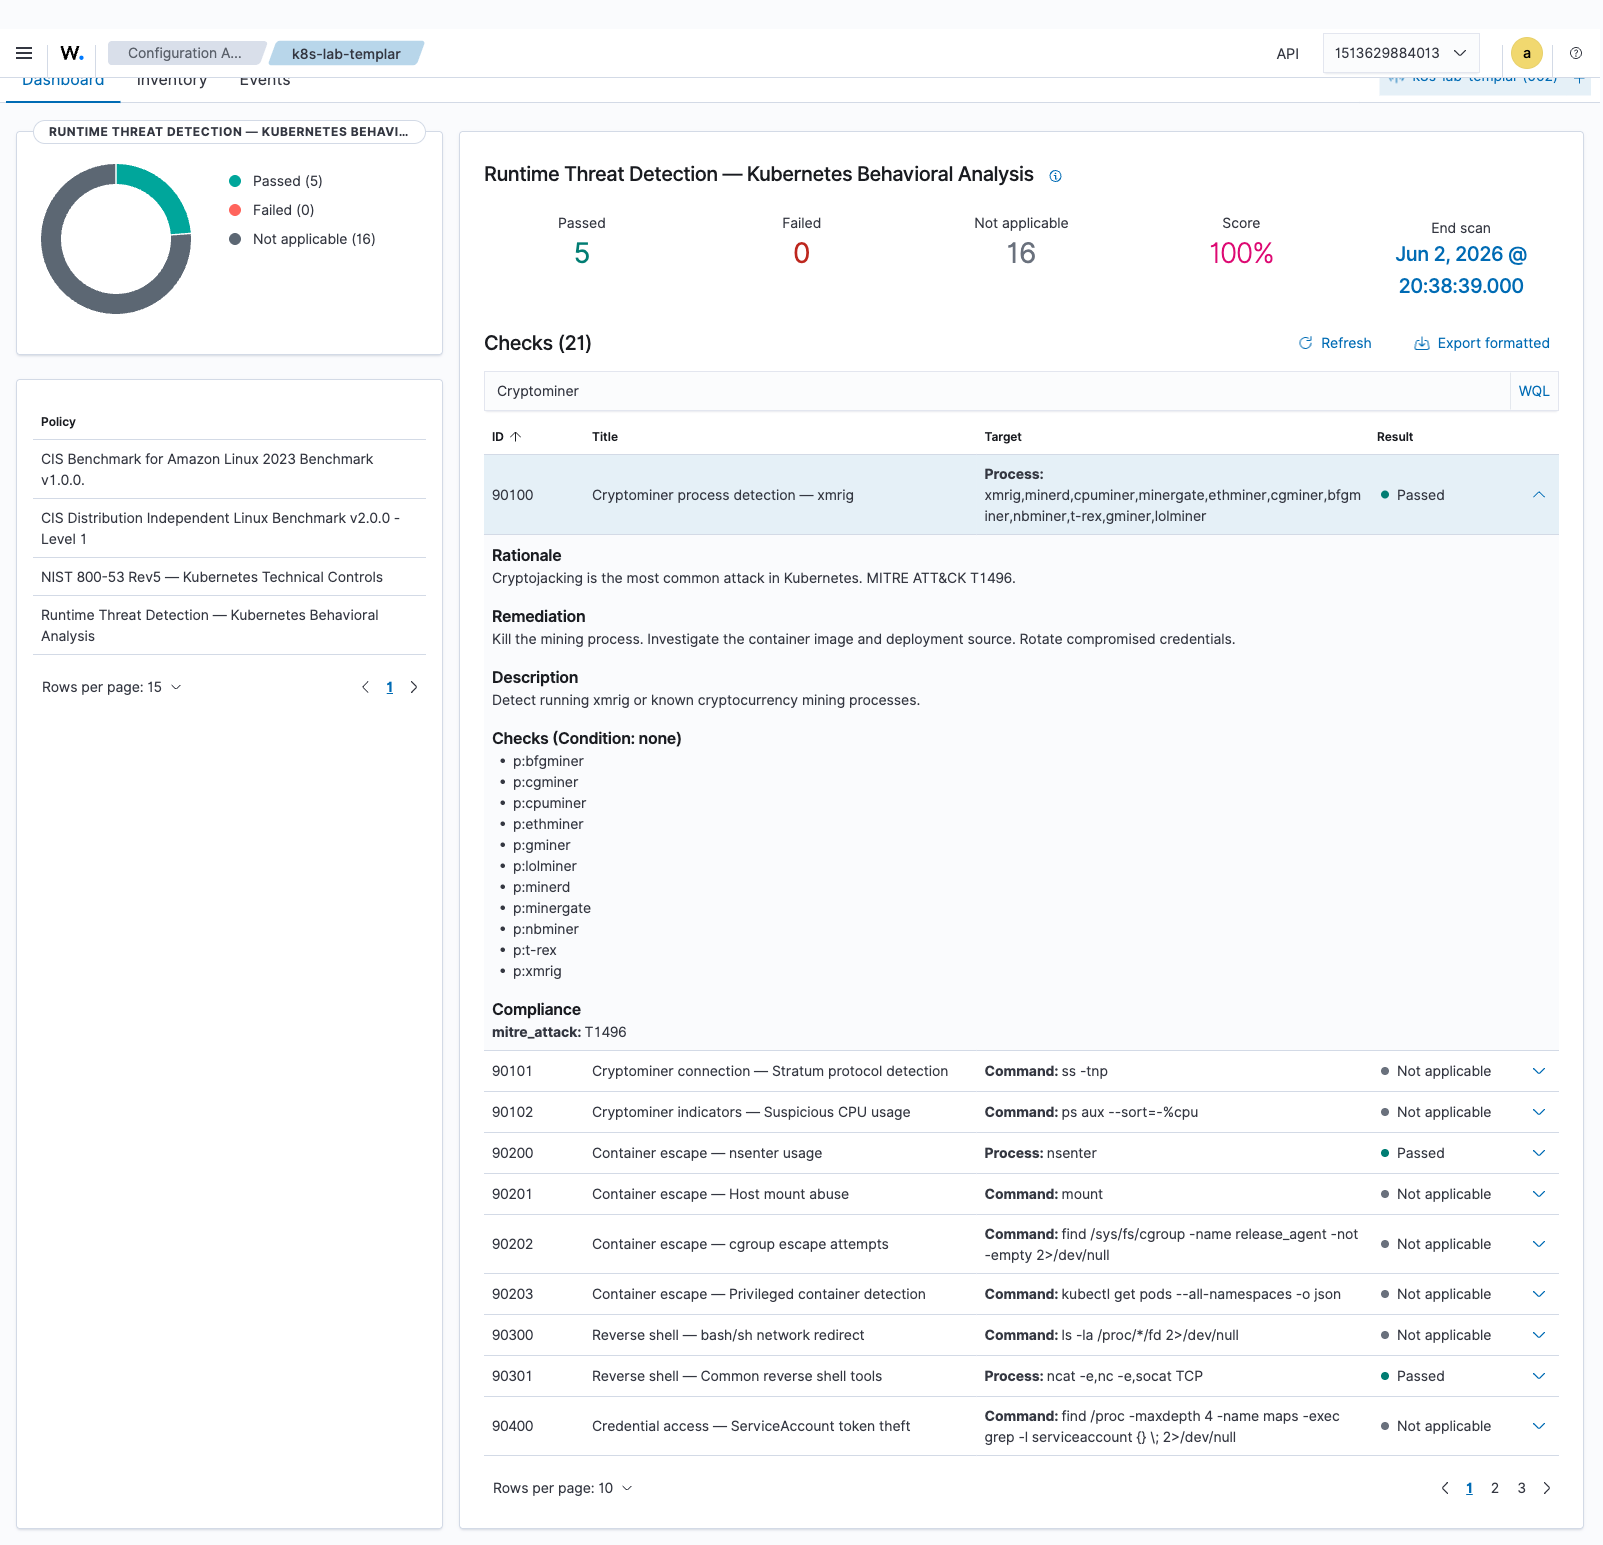Click Export formatted button
Viewport: 1603px width, 1545px height.
1482,343
